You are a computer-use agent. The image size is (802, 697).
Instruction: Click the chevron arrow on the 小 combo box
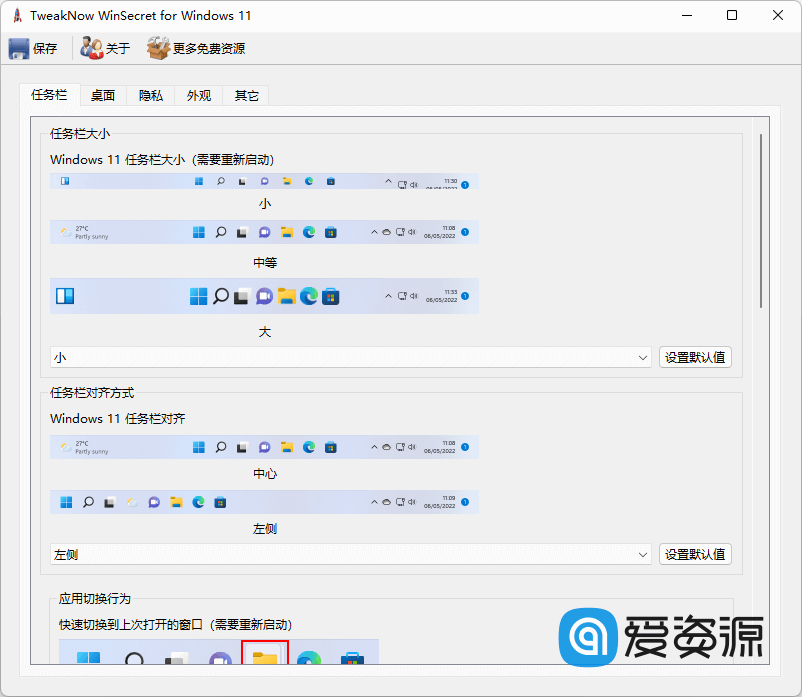point(645,357)
